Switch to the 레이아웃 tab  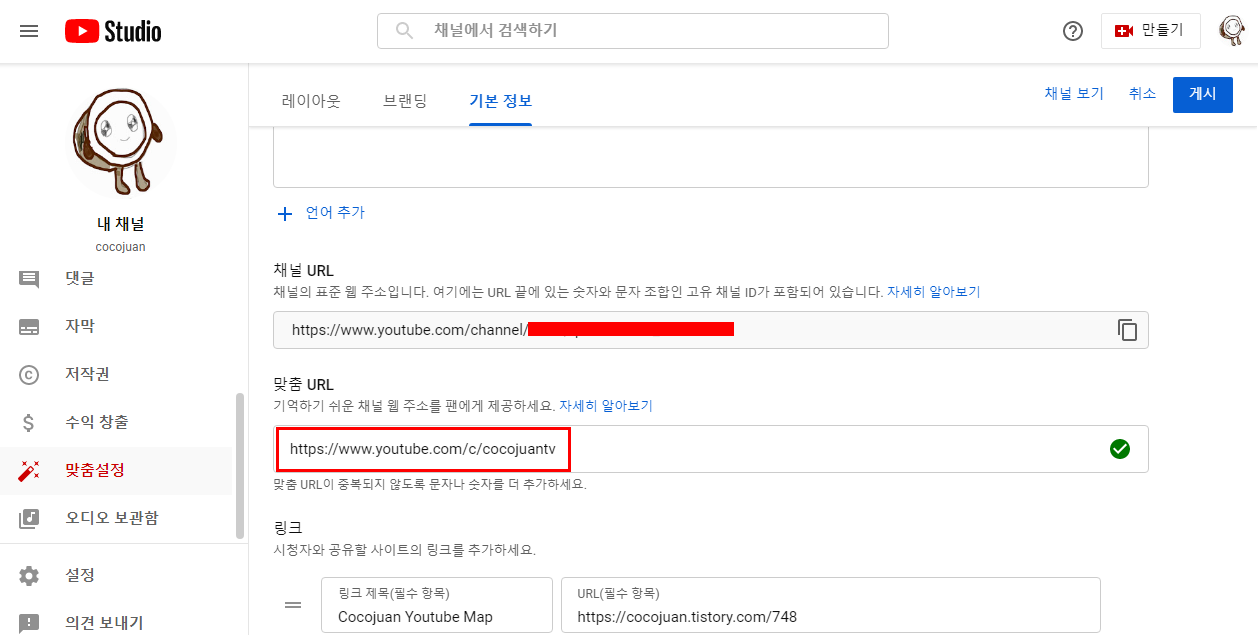pos(311,100)
